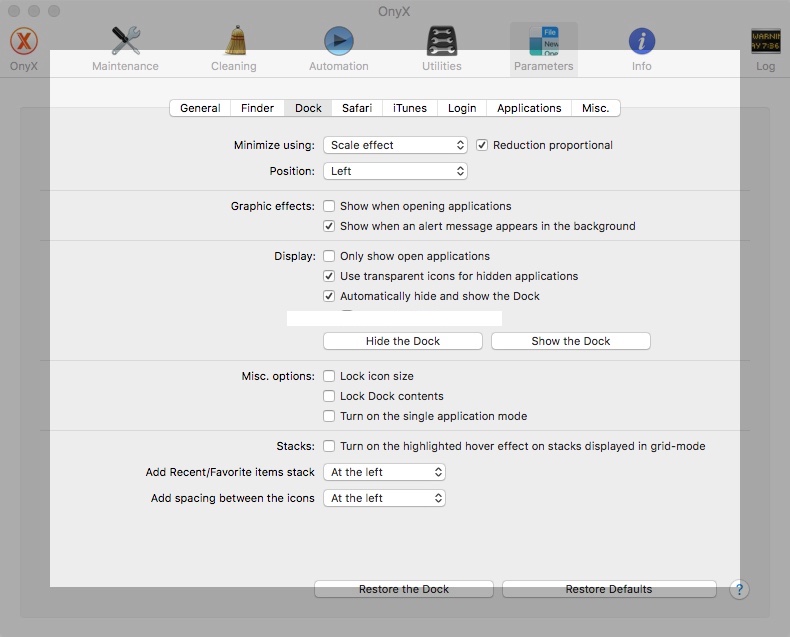This screenshot has width=790, height=637.
Task: Turn on the single application mode
Action: (329, 416)
